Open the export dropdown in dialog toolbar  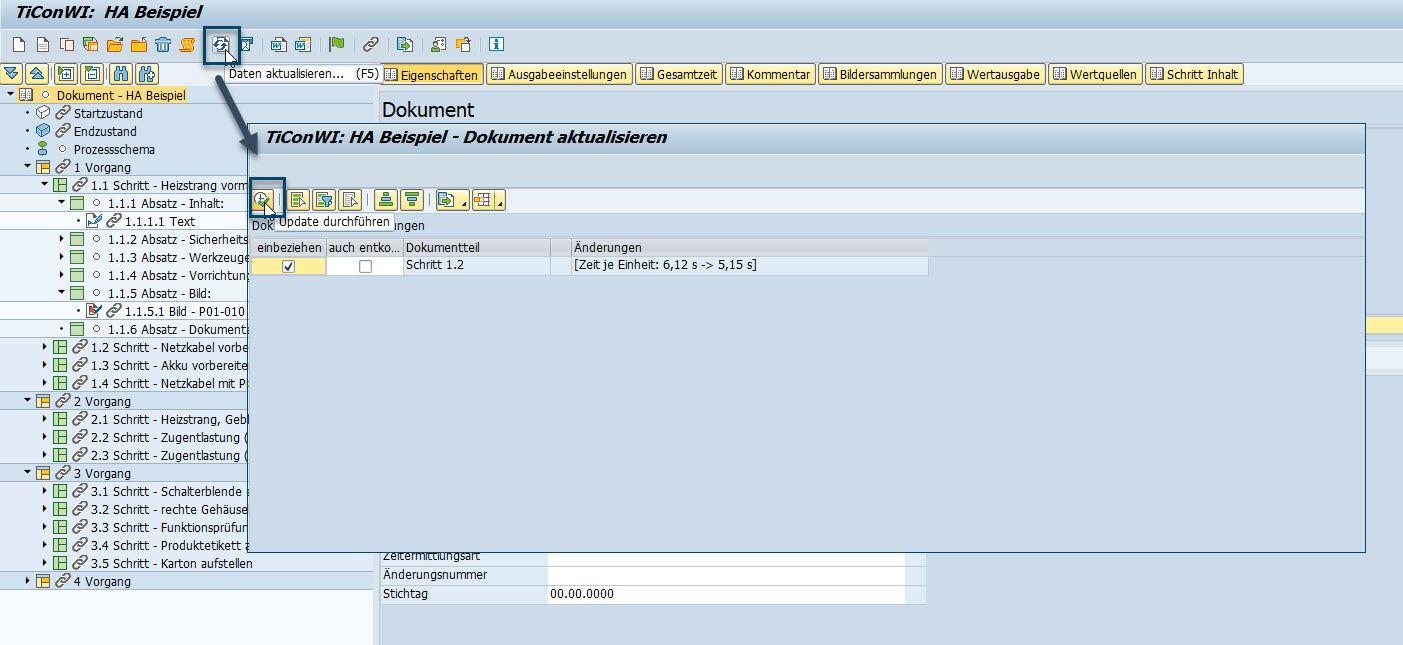[464, 202]
